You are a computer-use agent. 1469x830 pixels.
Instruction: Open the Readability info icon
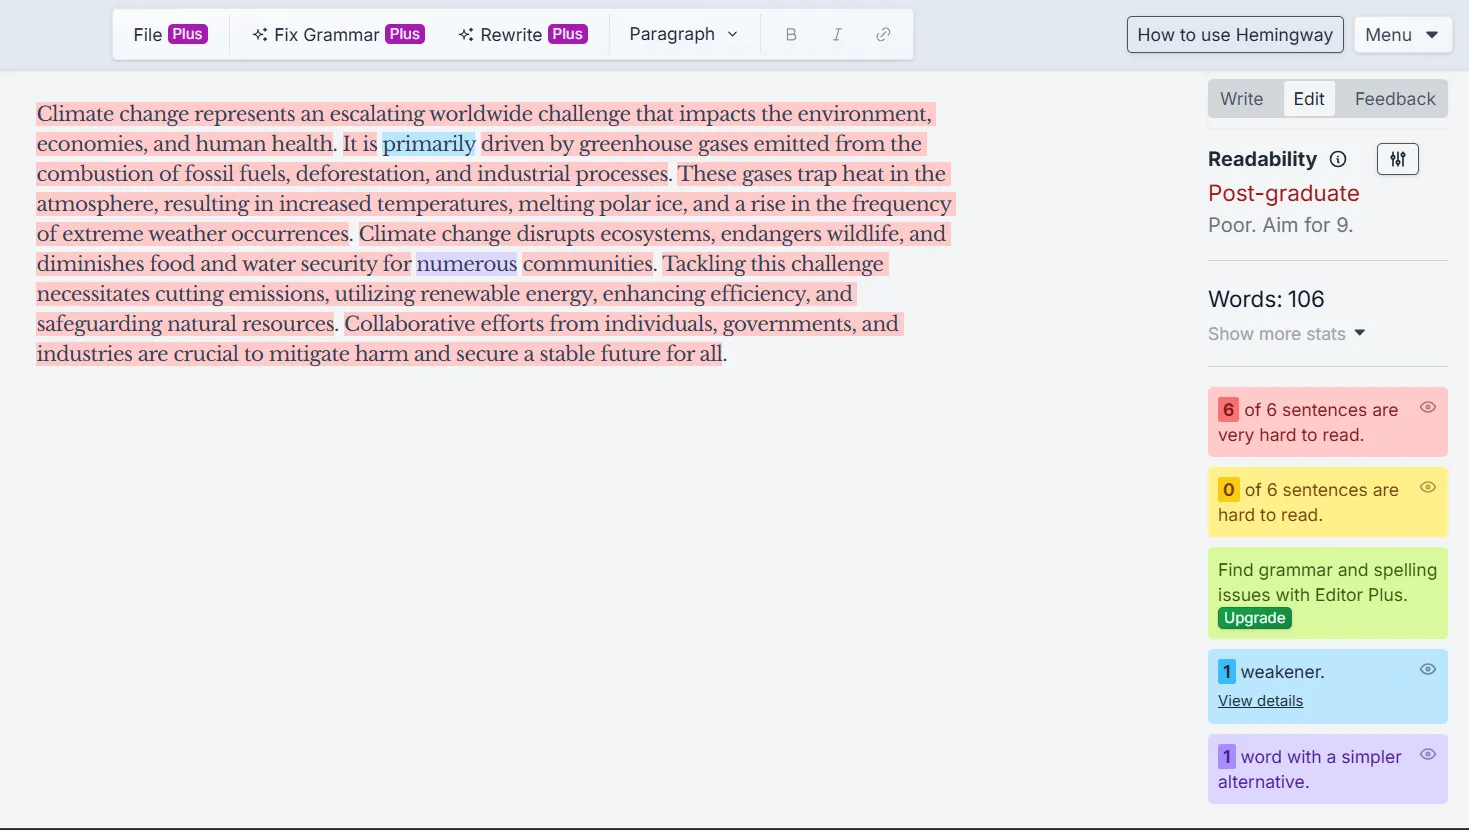1338,159
